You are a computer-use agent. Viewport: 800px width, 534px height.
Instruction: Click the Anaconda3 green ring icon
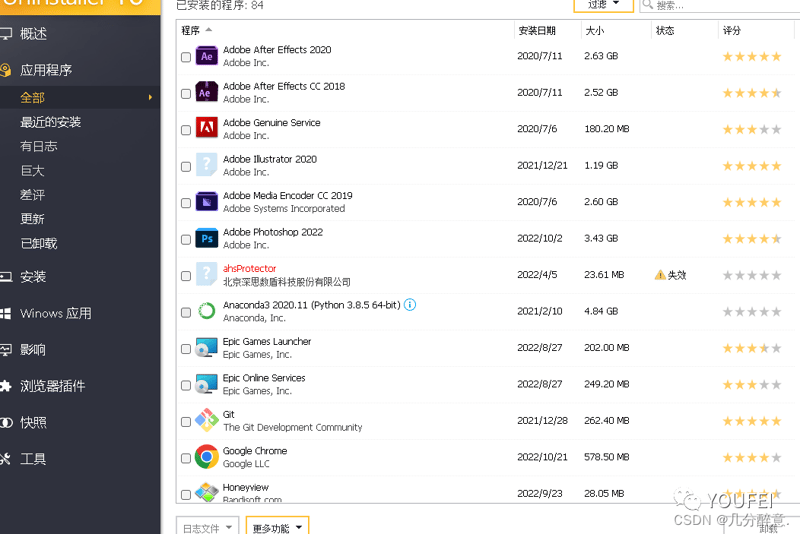(x=207, y=311)
